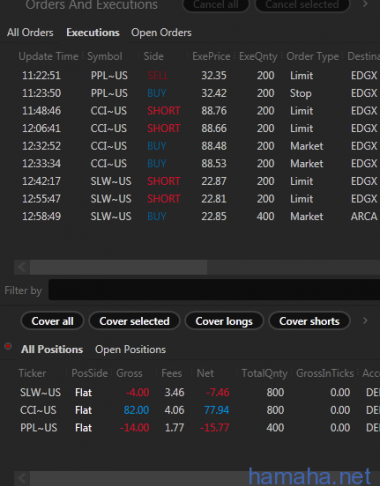This screenshot has height=486, width=380.
Task: Click the chevron after Cancel selected button
Action: pyautogui.click(x=365, y=4)
